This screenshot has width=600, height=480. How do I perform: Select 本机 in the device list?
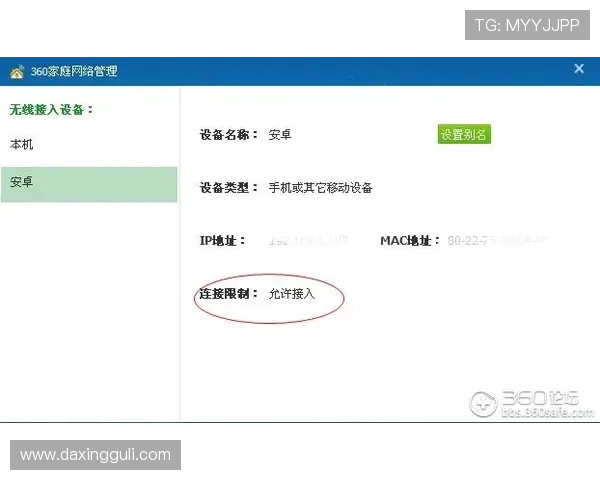coord(22,145)
